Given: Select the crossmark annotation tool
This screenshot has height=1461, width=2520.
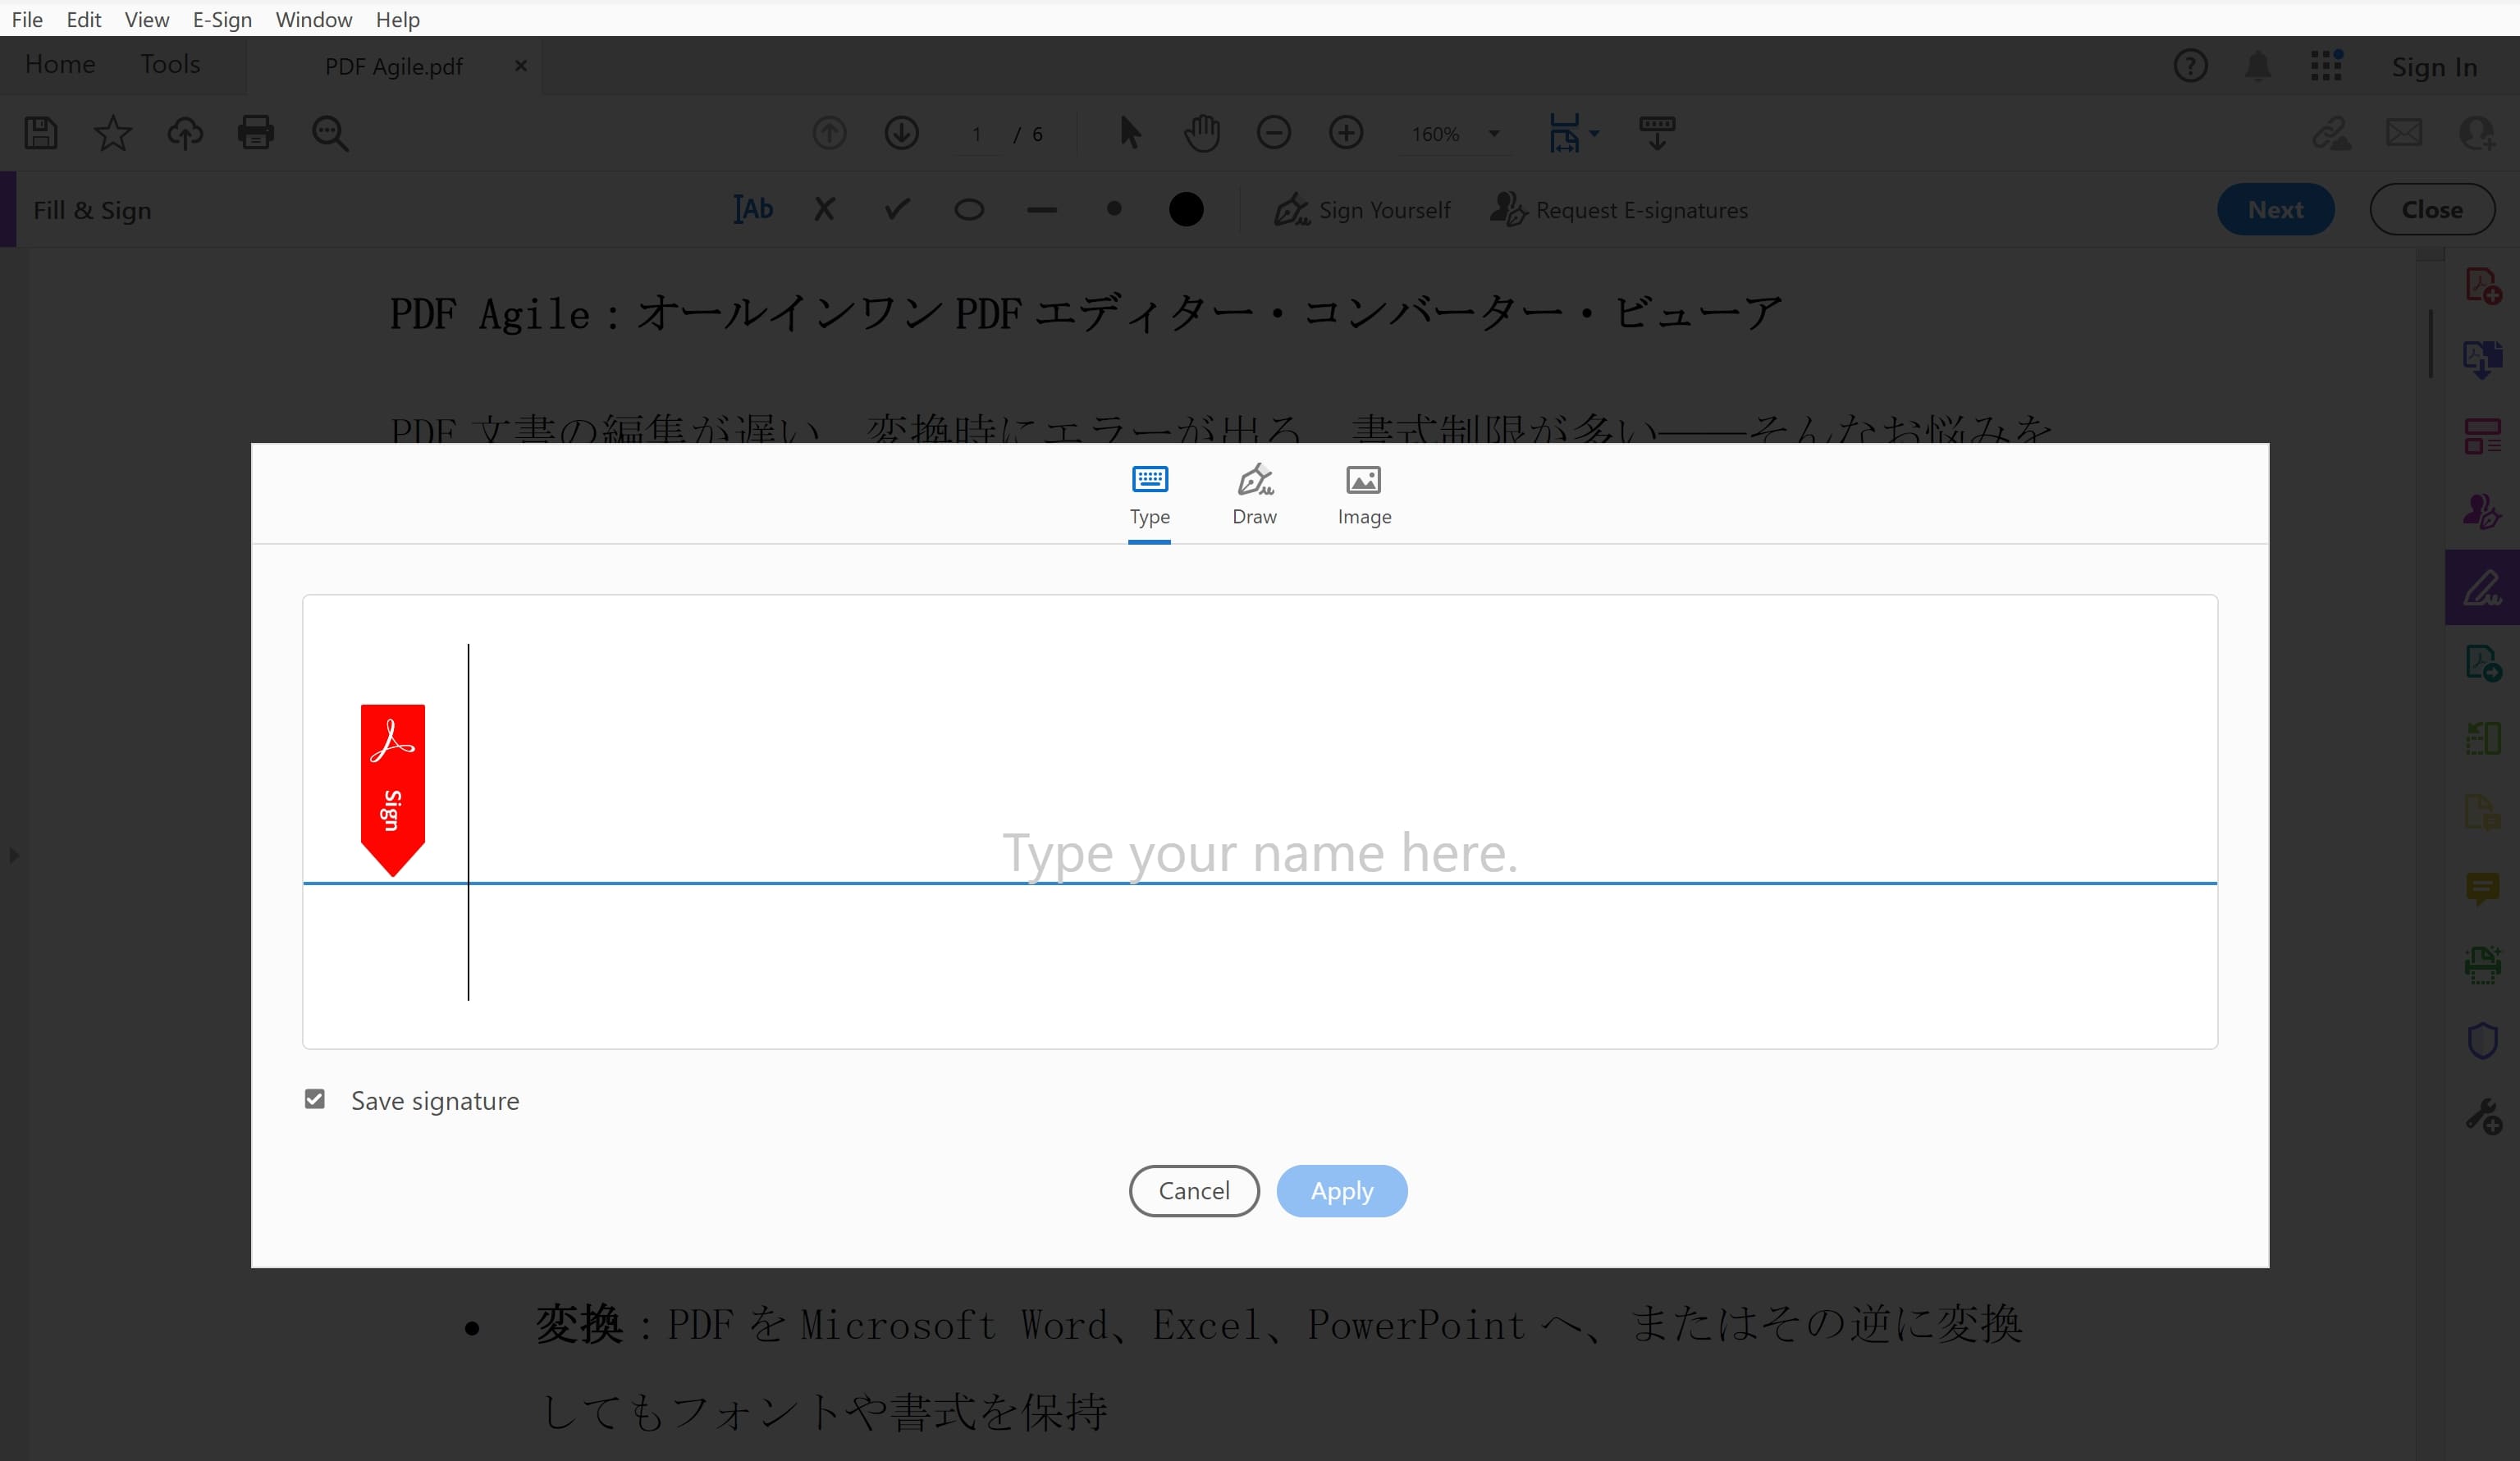Looking at the screenshot, I should click(823, 209).
